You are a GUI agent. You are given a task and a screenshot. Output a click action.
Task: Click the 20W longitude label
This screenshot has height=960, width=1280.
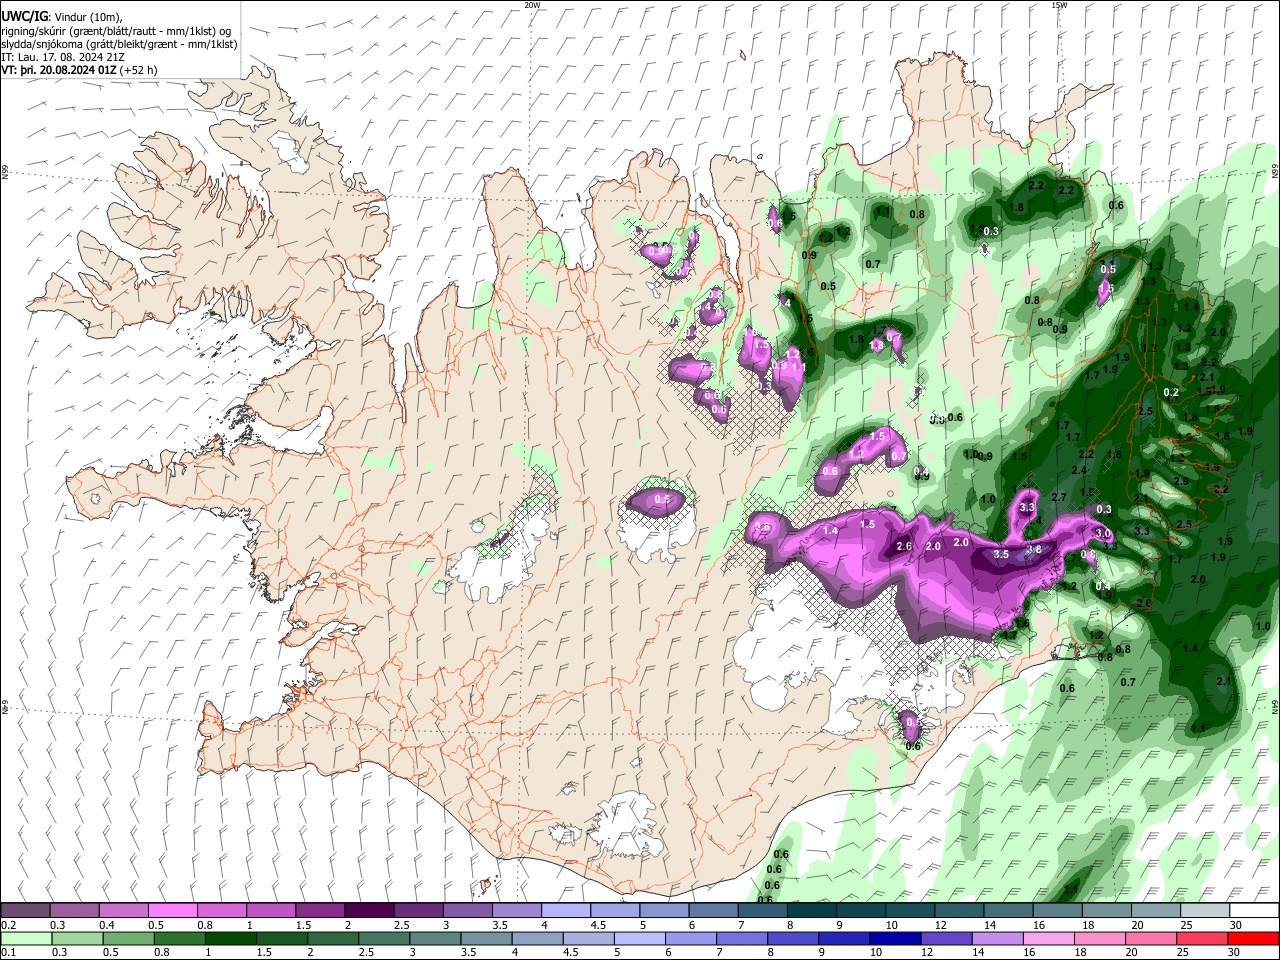click(x=532, y=5)
